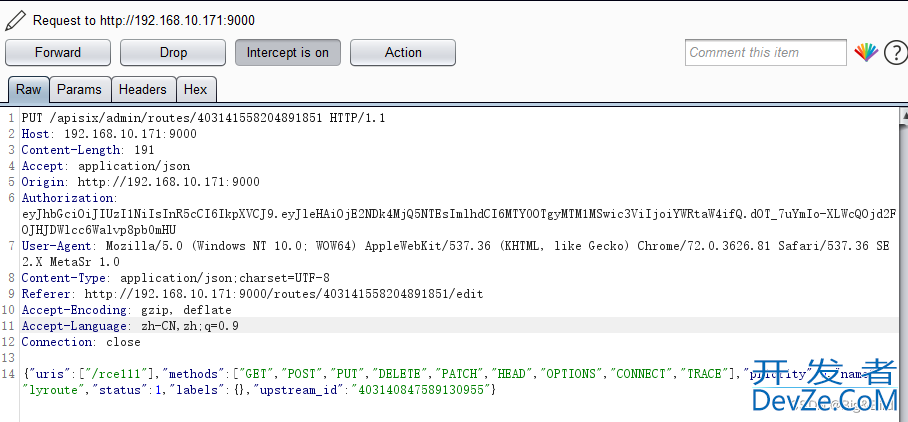This screenshot has height=422, width=908.
Task: Drop the intercepted request
Action: pos(173,53)
